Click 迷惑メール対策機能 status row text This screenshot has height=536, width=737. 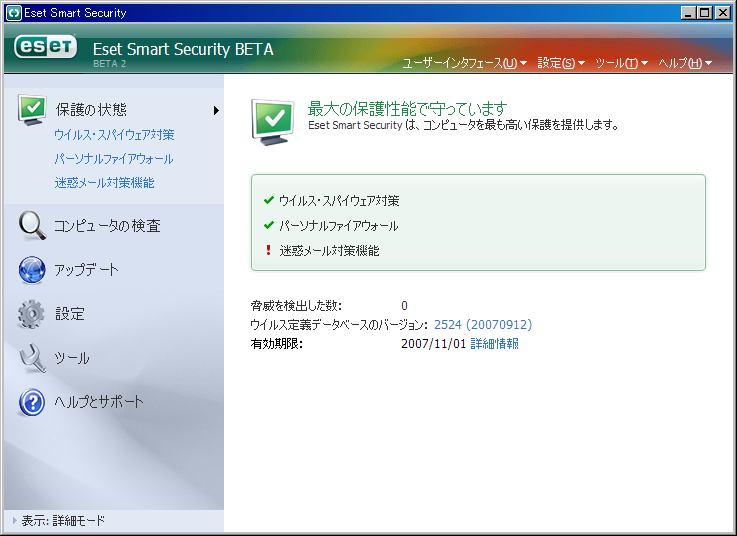click(x=329, y=251)
